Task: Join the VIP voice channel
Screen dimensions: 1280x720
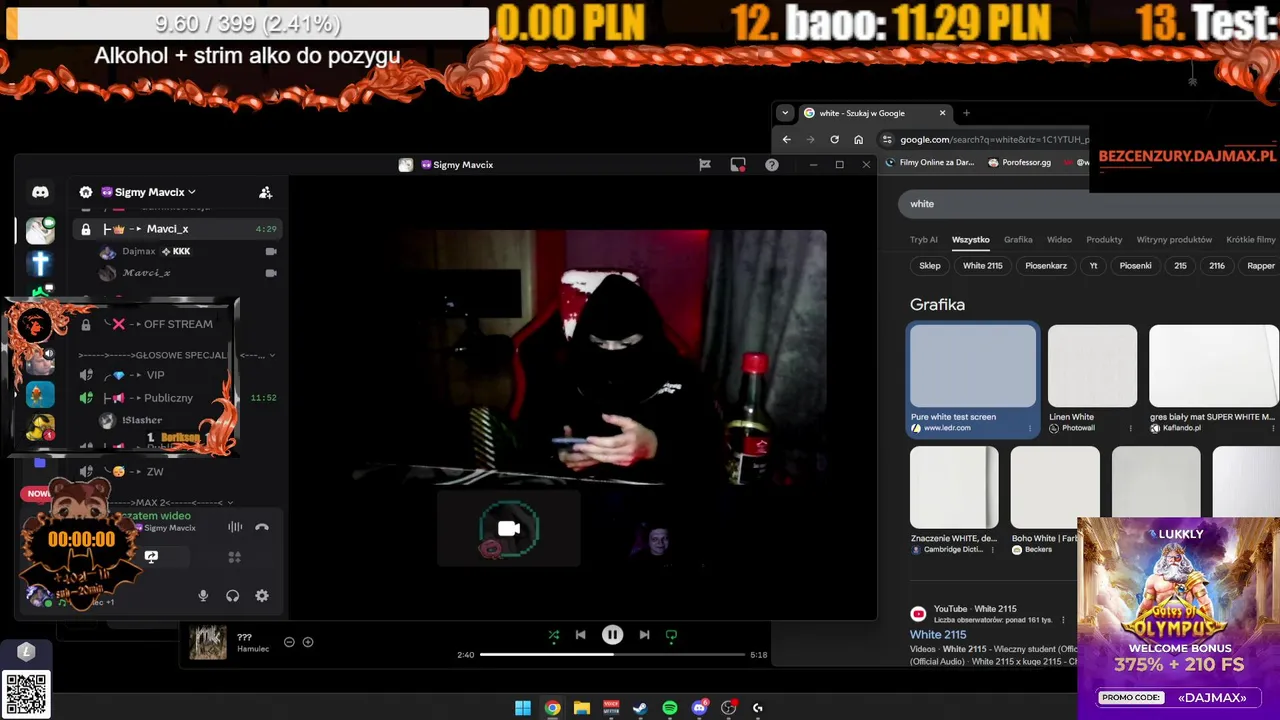Action: [155, 375]
